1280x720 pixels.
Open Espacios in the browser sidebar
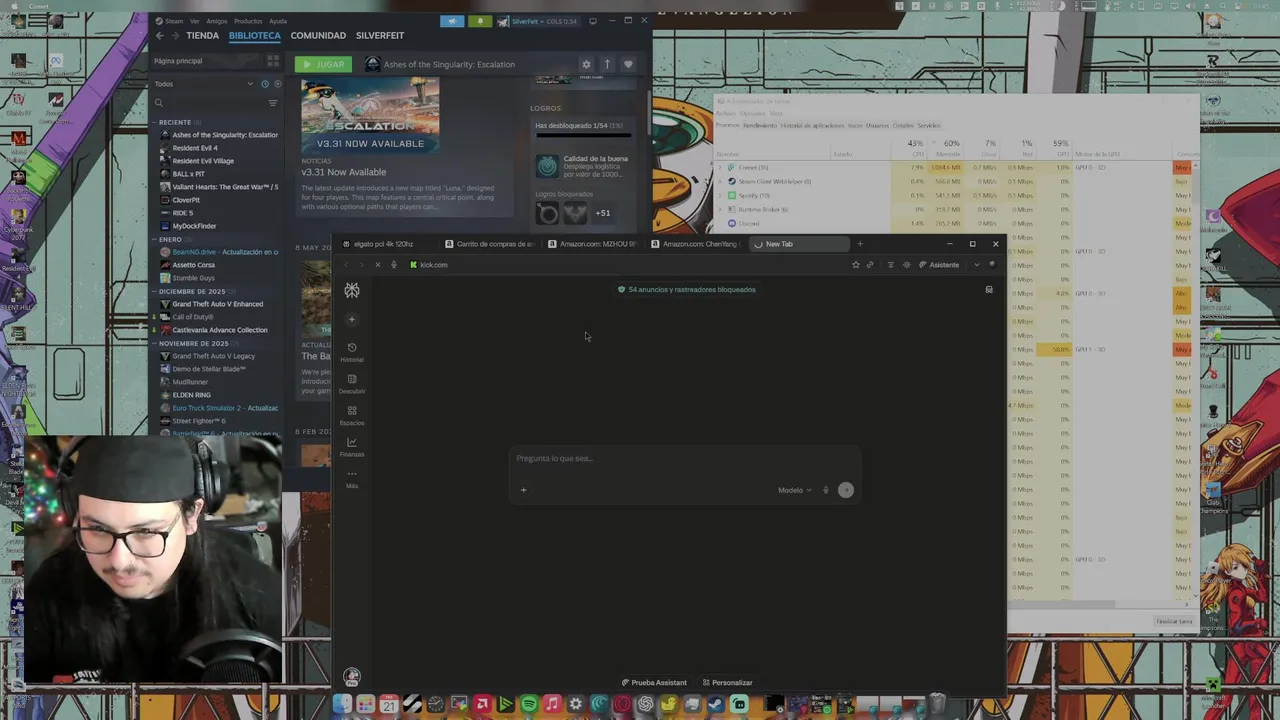pyautogui.click(x=351, y=415)
